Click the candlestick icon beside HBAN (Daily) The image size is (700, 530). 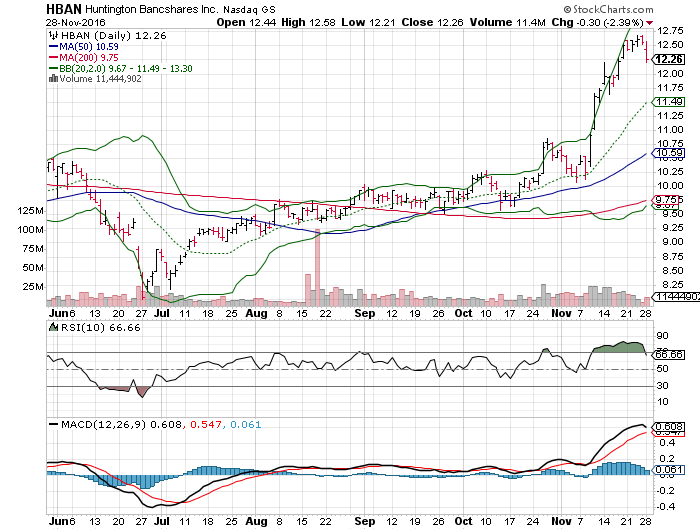53,35
